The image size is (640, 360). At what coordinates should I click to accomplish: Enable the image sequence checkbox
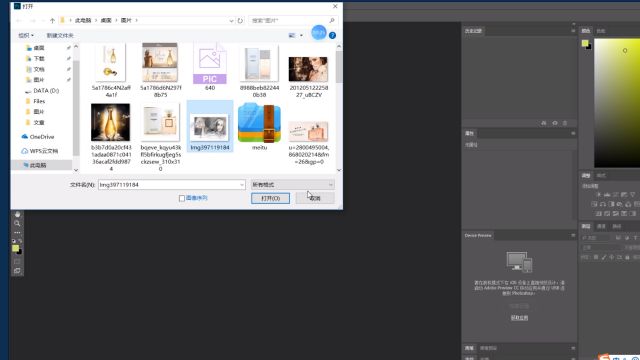tap(182, 198)
